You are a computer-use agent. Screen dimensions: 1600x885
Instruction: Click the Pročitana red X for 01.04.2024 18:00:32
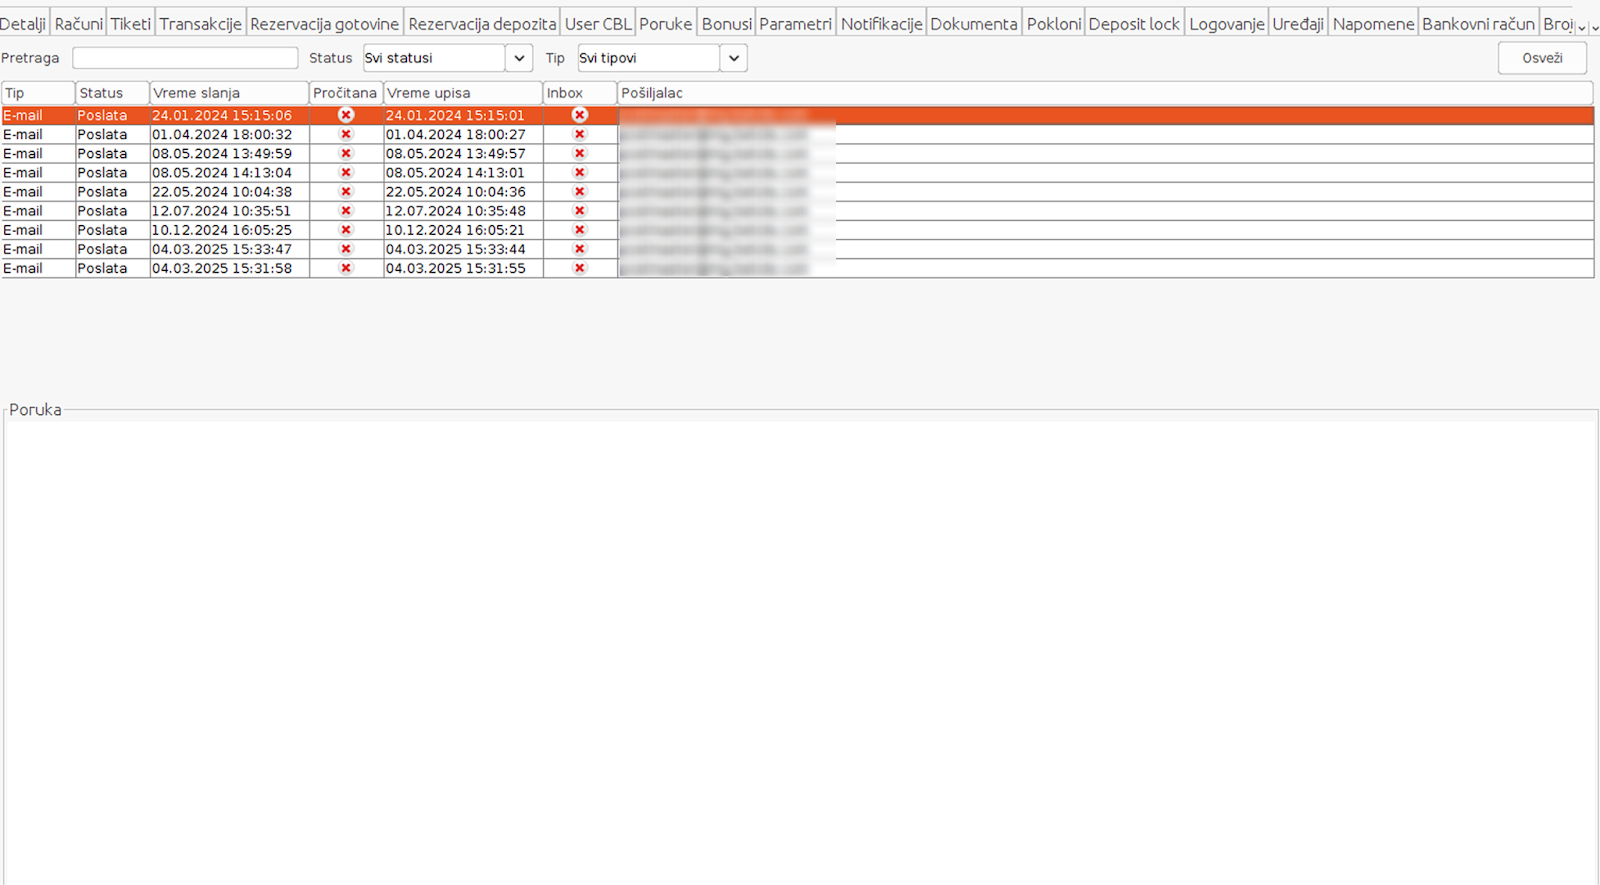tap(346, 134)
